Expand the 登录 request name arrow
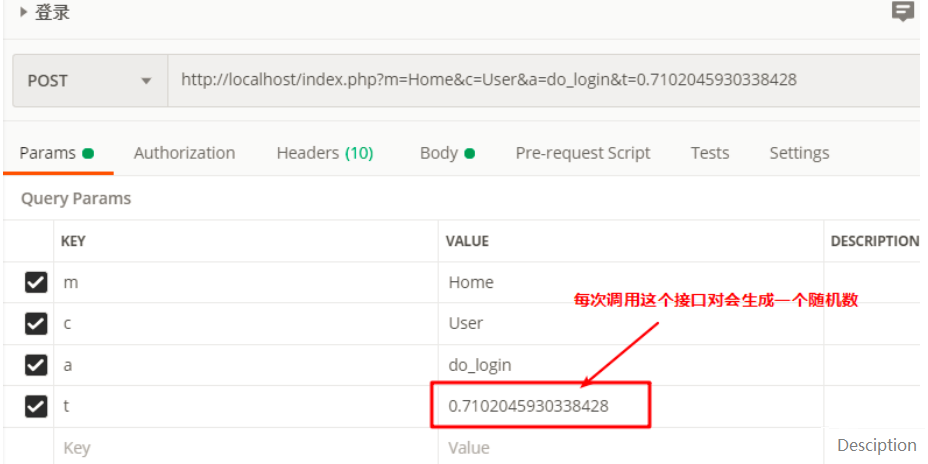The height and width of the screenshot is (464, 928). [24, 13]
